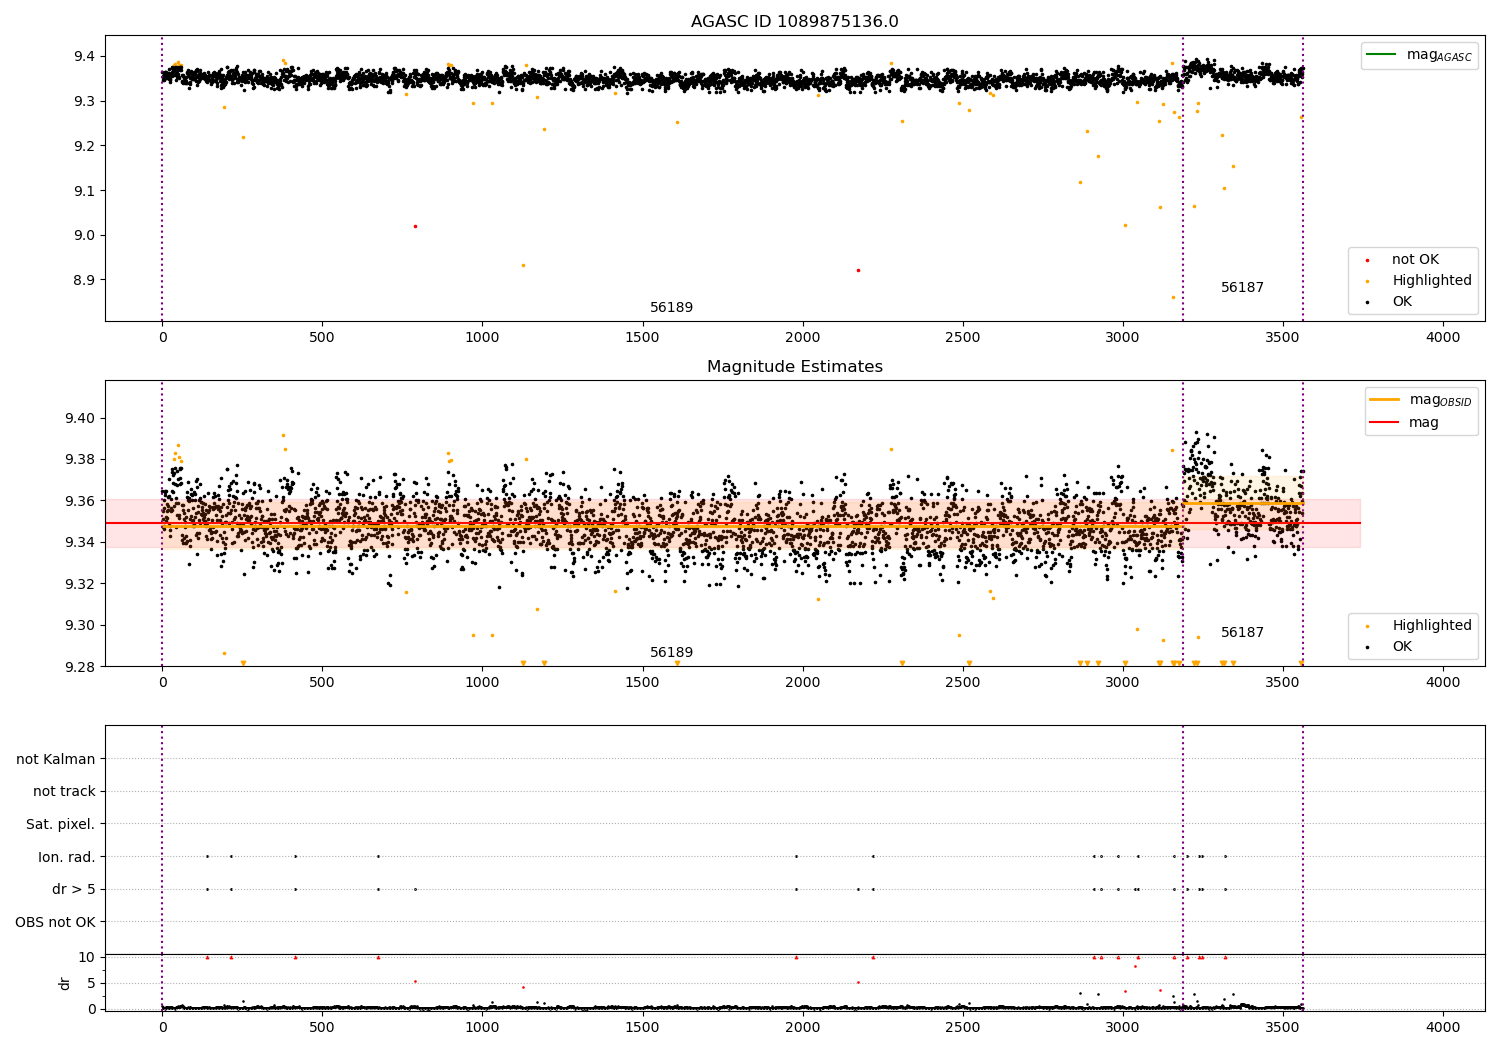Click the orange line sample beside mag OBSID
The image size is (1500, 1050).
(1384, 400)
